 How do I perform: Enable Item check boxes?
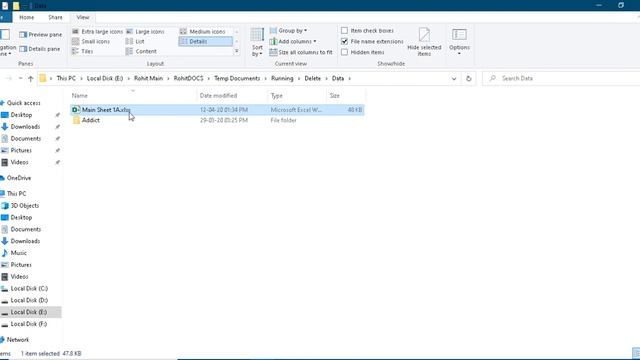tap(344, 31)
